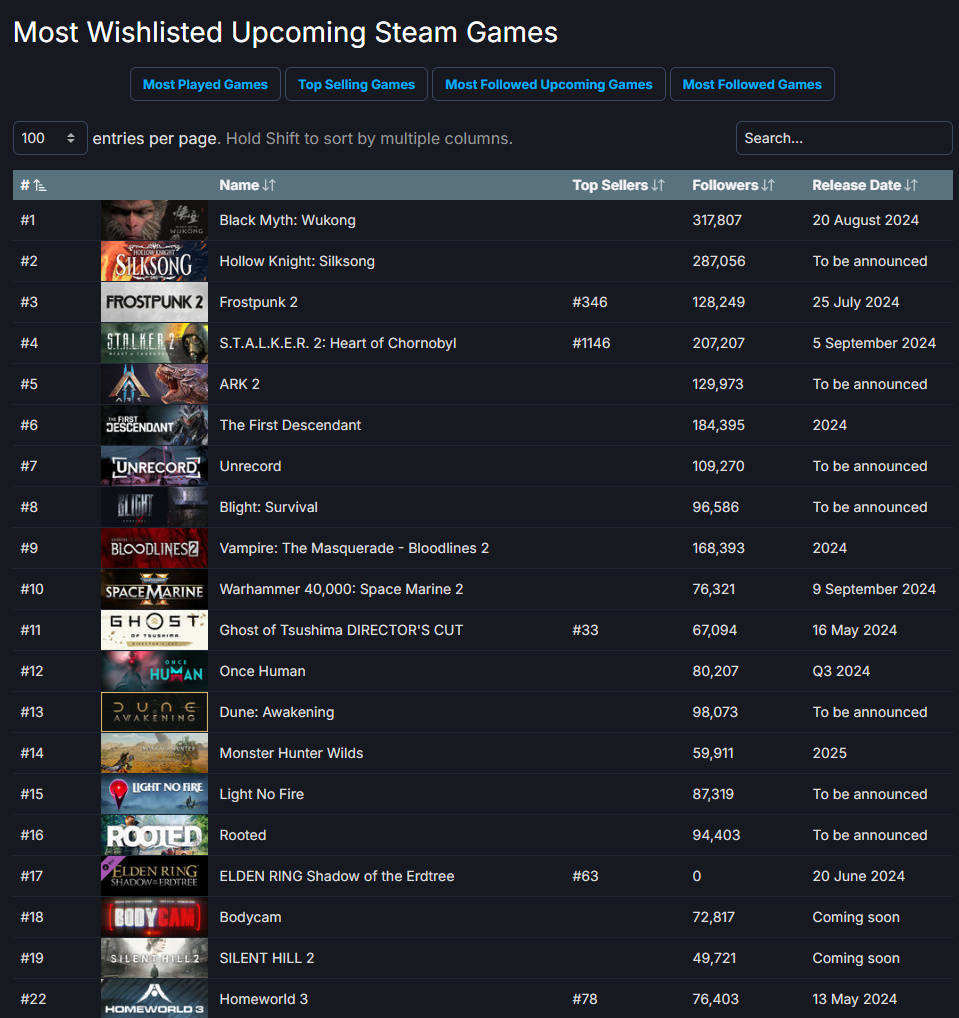This screenshot has height=1018, width=959.
Task: Click the Once Human banner image
Action: pos(155,671)
